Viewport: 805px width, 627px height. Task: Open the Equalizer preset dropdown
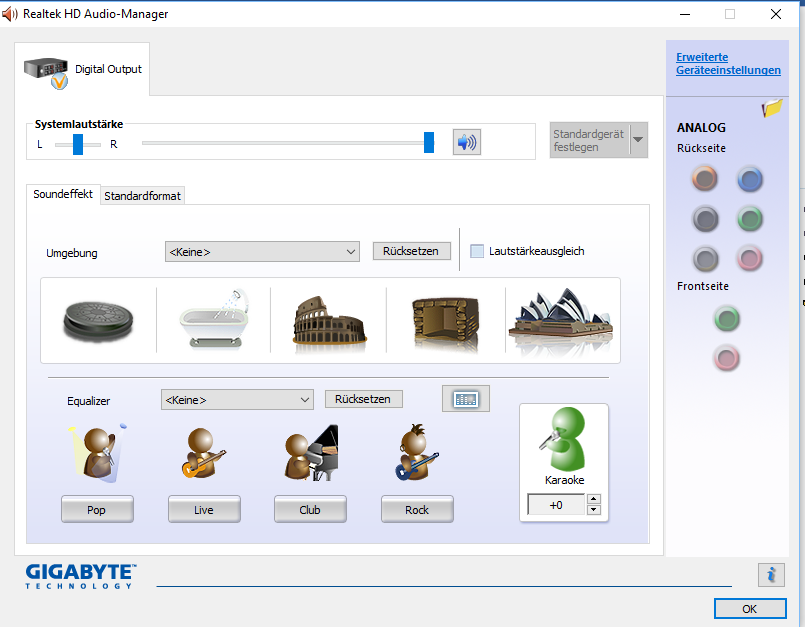click(x=237, y=400)
